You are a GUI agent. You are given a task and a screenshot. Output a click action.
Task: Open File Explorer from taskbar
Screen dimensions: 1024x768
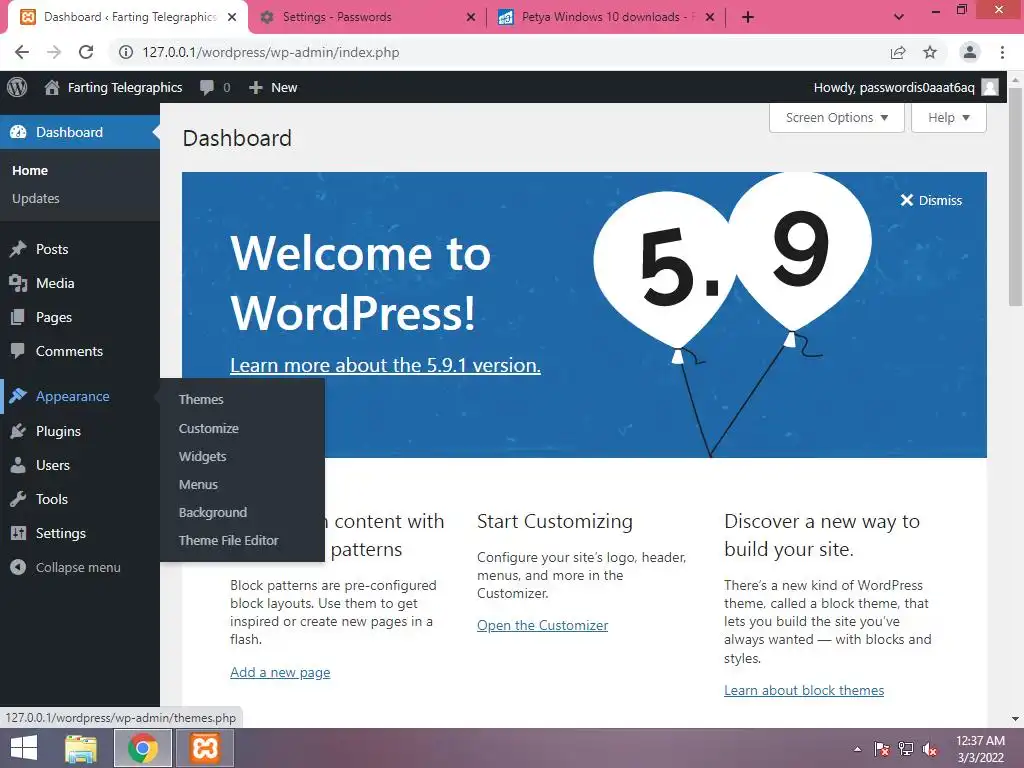click(81, 748)
